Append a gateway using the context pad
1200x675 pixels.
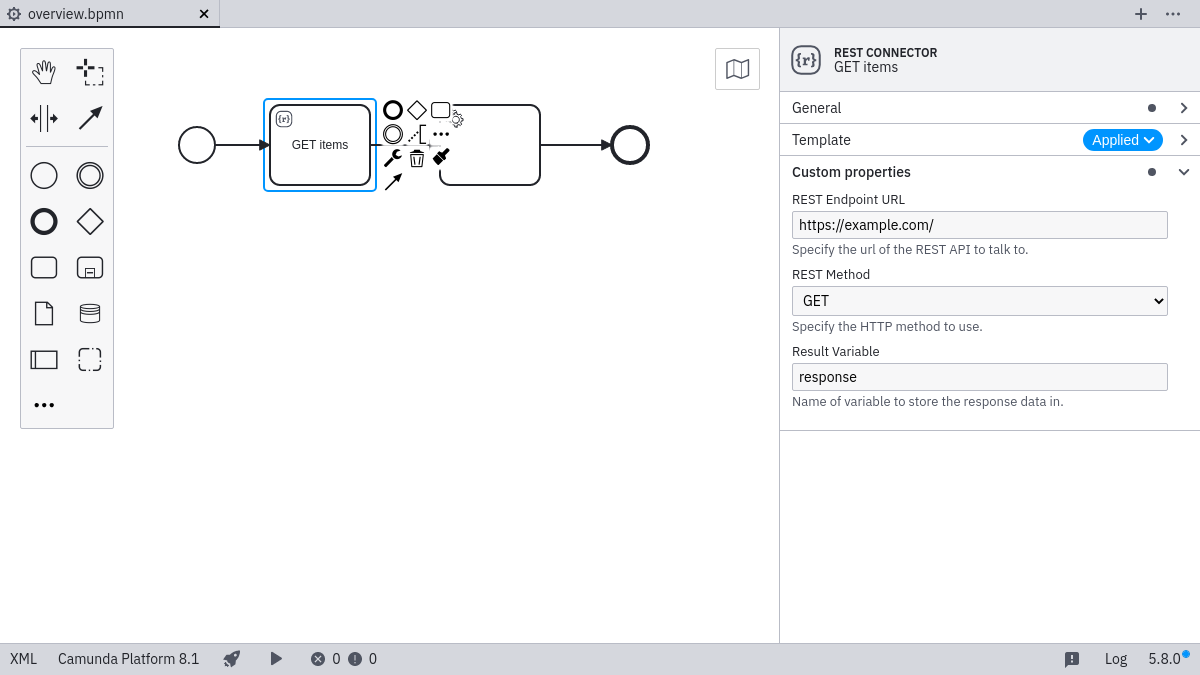pyautogui.click(x=416, y=109)
